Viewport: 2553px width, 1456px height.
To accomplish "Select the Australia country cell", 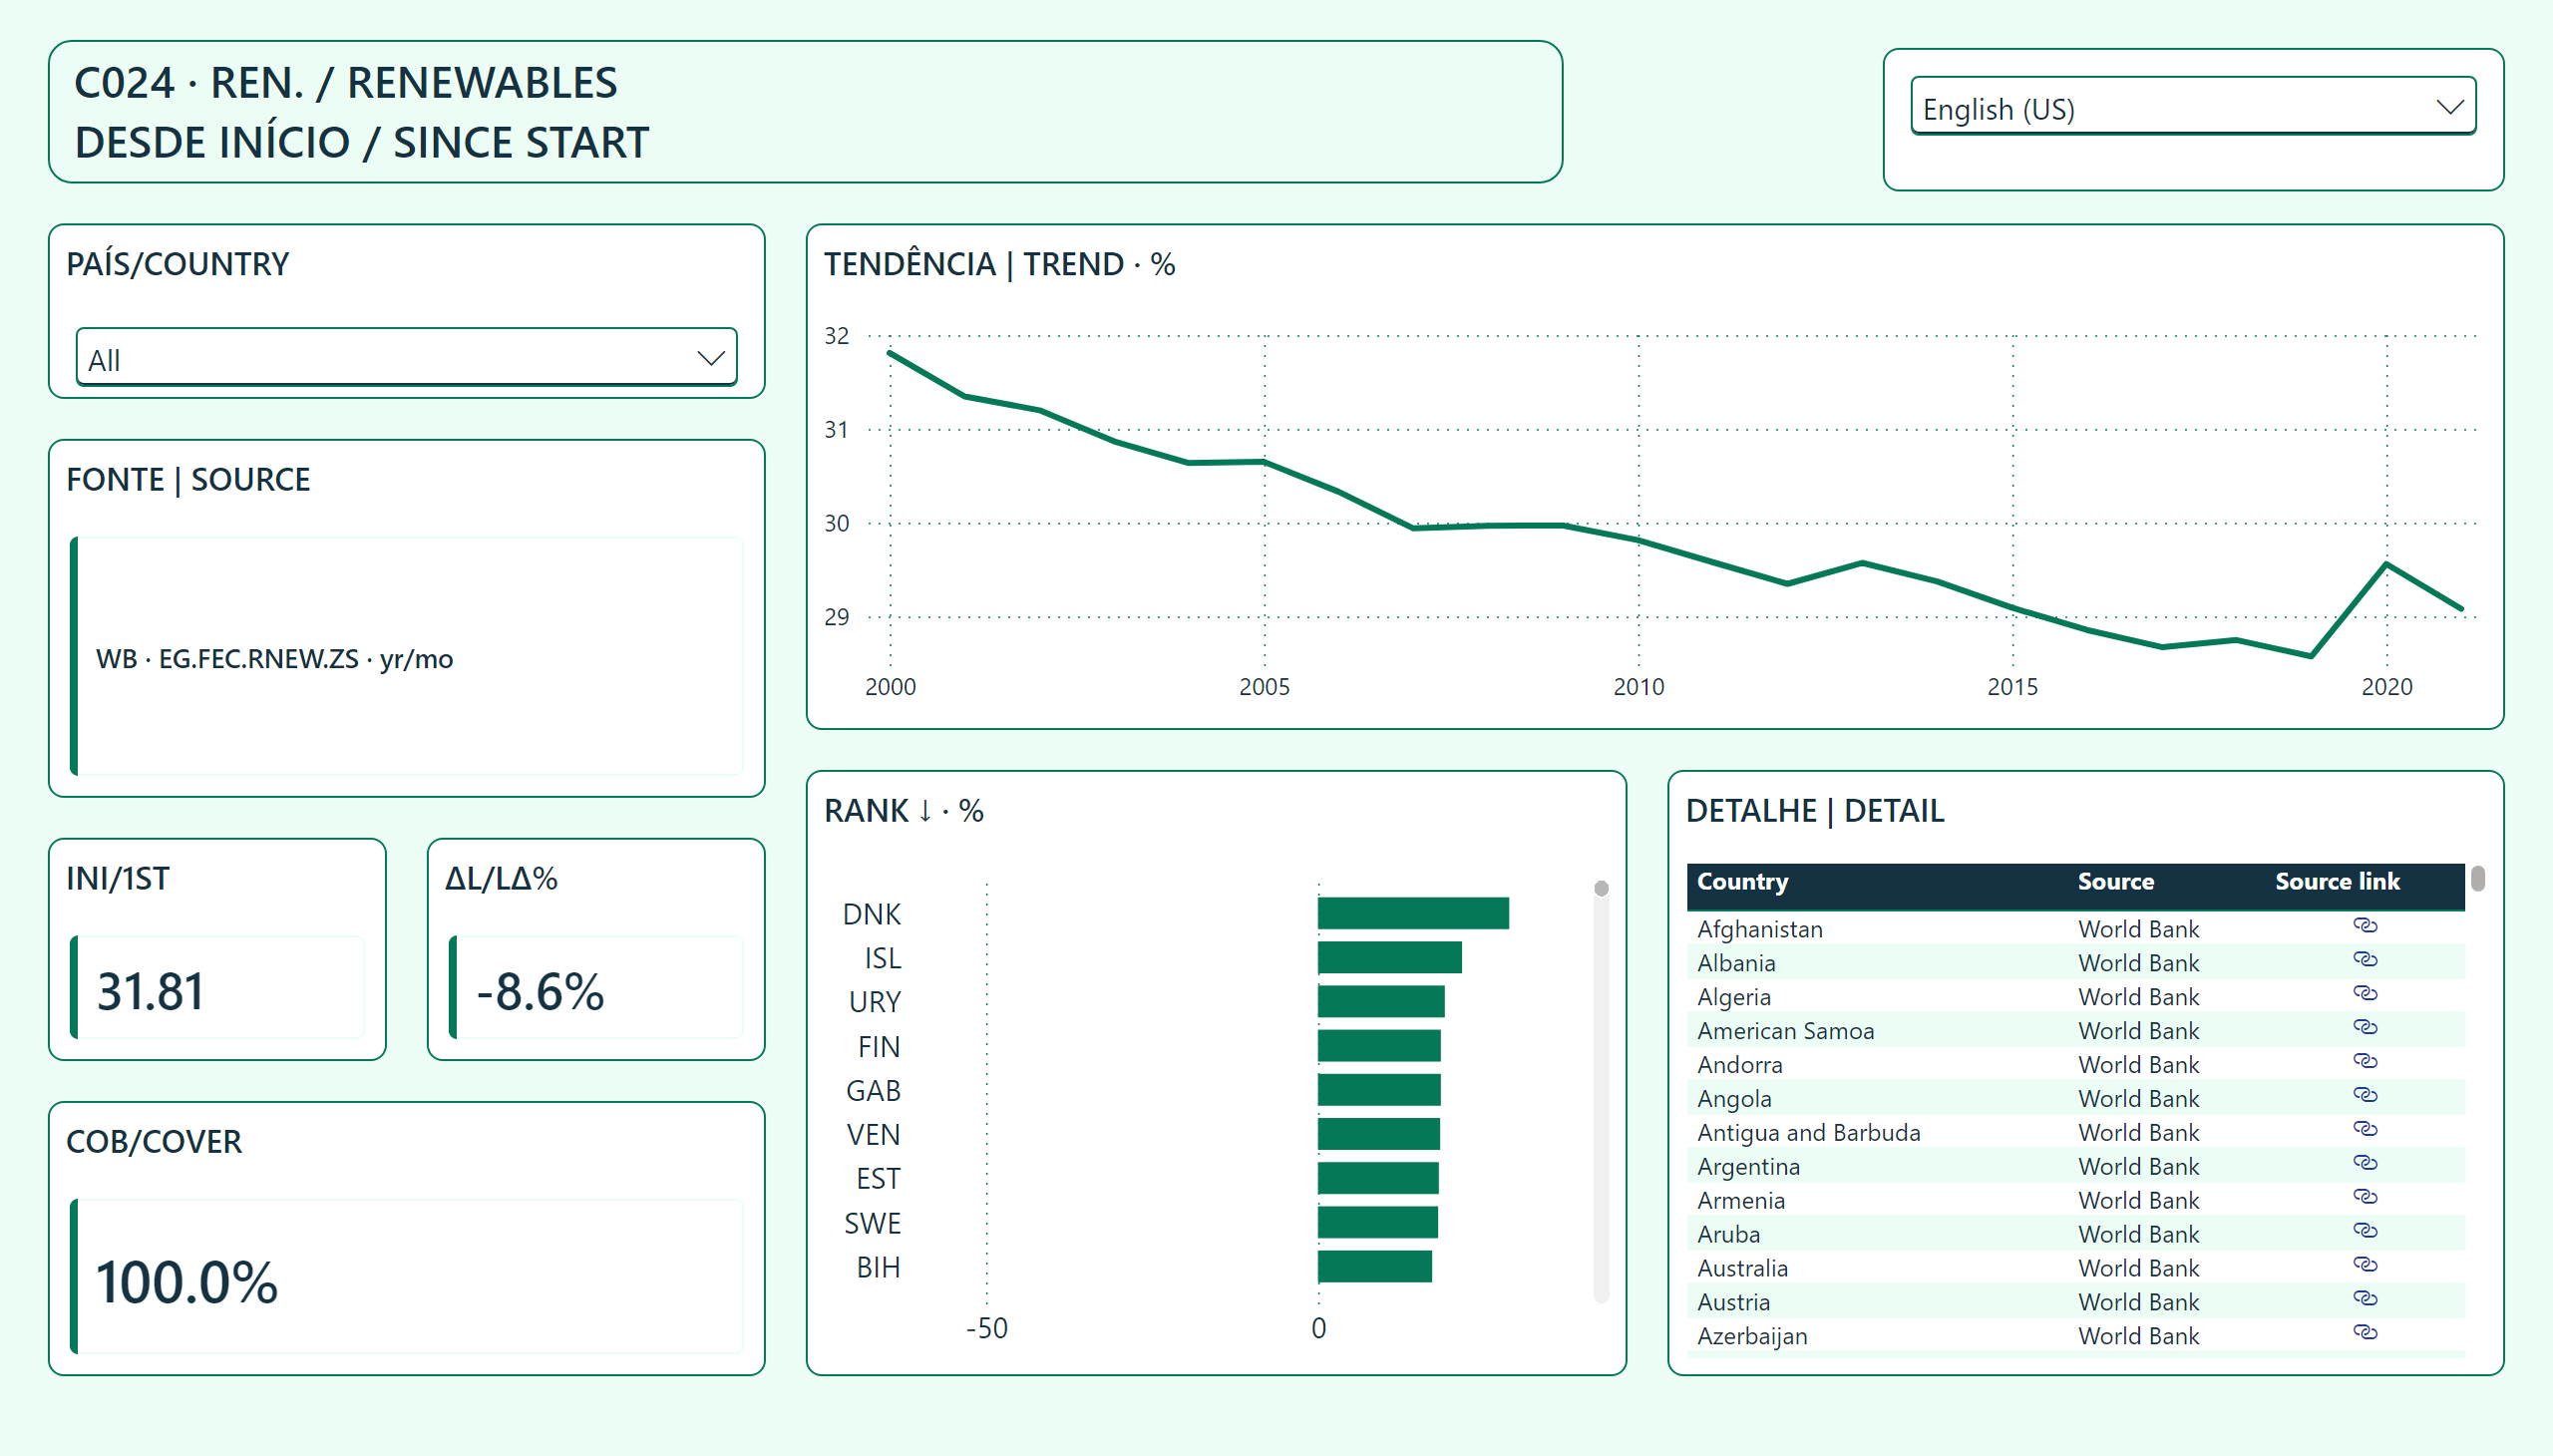I will coord(1742,1269).
